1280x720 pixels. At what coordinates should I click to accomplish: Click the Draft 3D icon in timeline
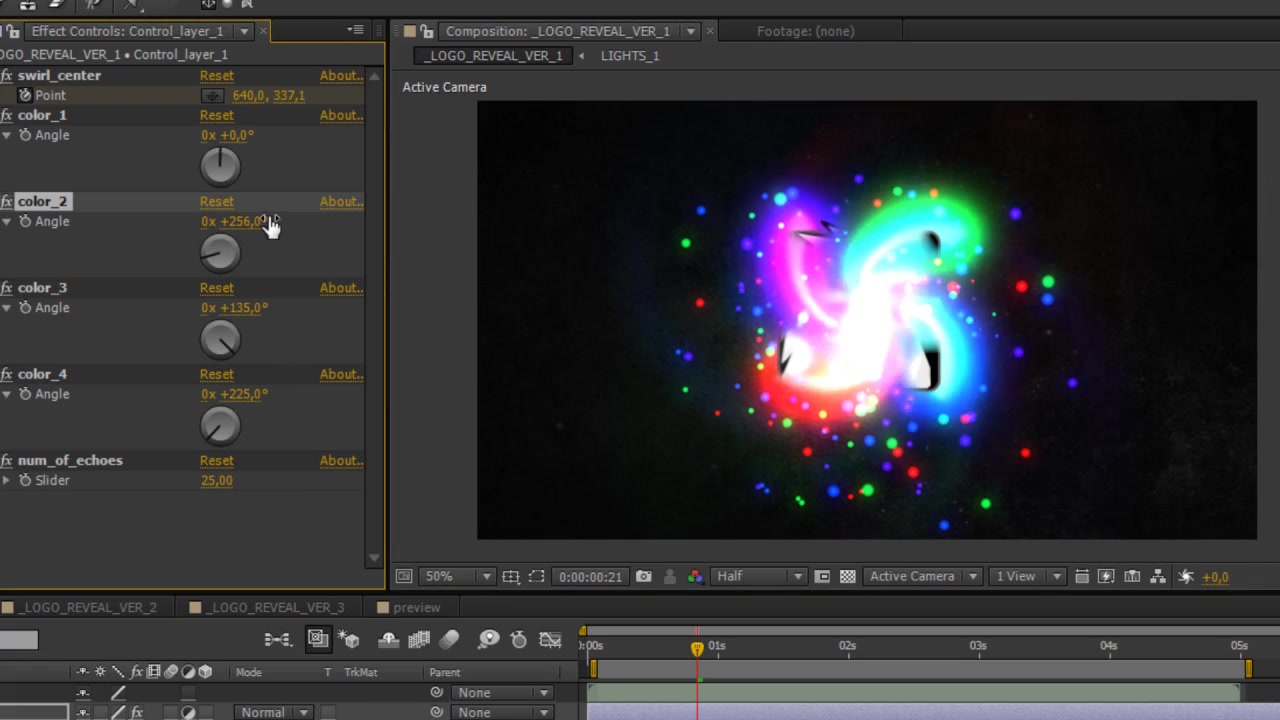tap(348, 640)
